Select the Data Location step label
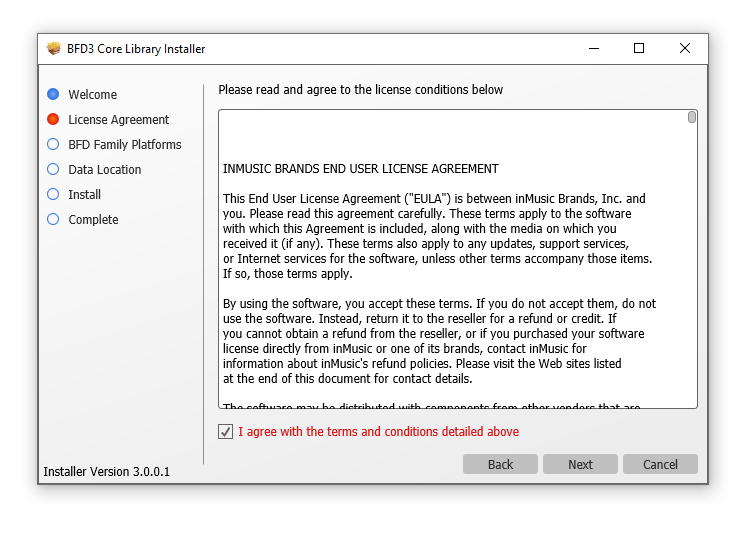The width and height of the screenshot is (750, 540). (104, 170)
